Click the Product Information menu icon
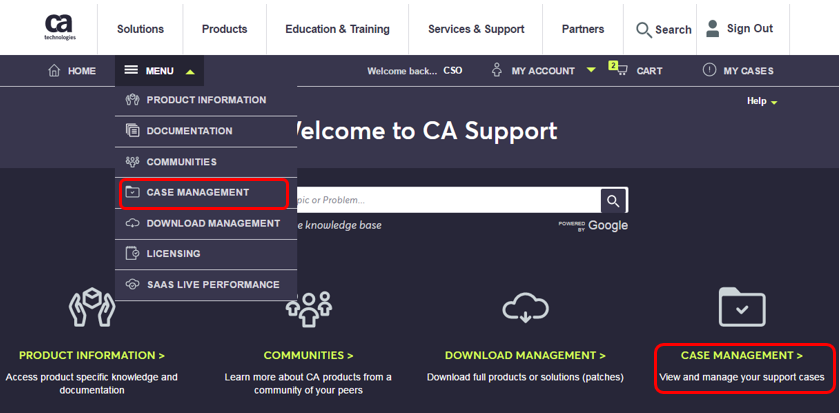 [x=132, y=100]
